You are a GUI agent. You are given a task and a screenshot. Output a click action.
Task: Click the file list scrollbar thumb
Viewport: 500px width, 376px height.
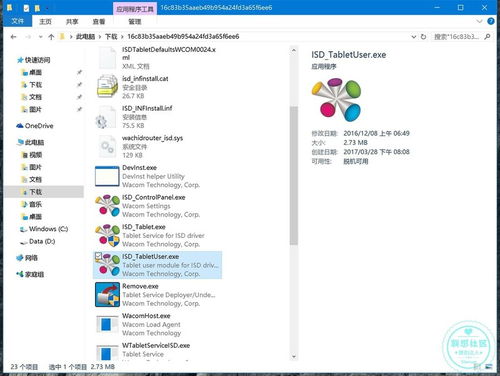point(293,176)
